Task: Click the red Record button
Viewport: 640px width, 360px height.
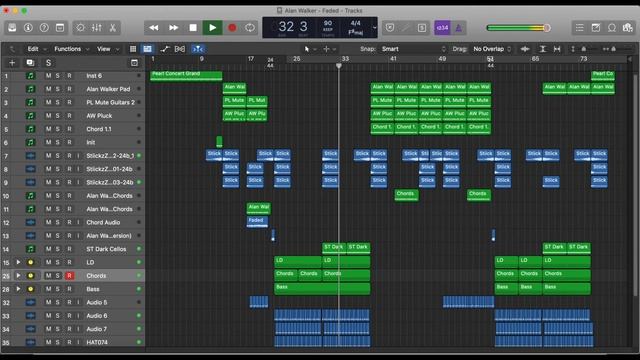Action: point(232,28)
